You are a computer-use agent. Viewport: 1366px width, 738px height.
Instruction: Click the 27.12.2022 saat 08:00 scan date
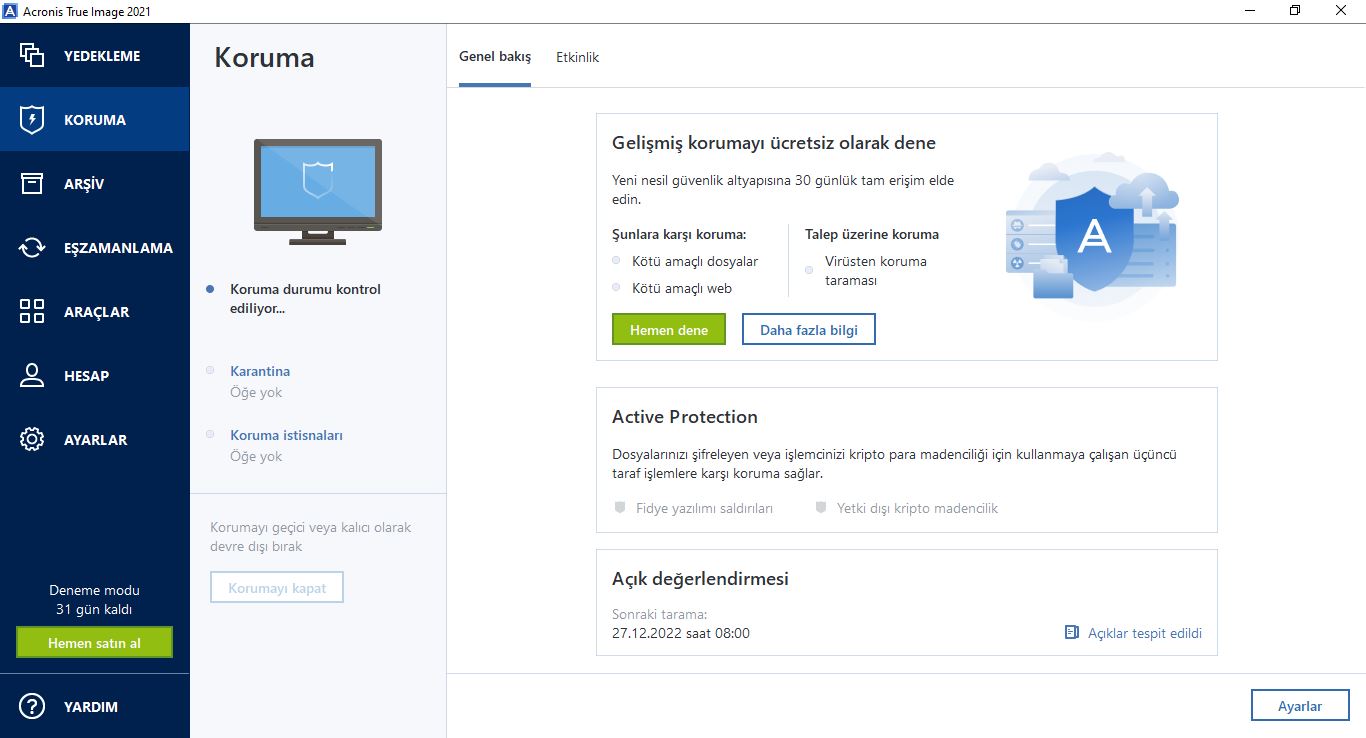point(681,633)
